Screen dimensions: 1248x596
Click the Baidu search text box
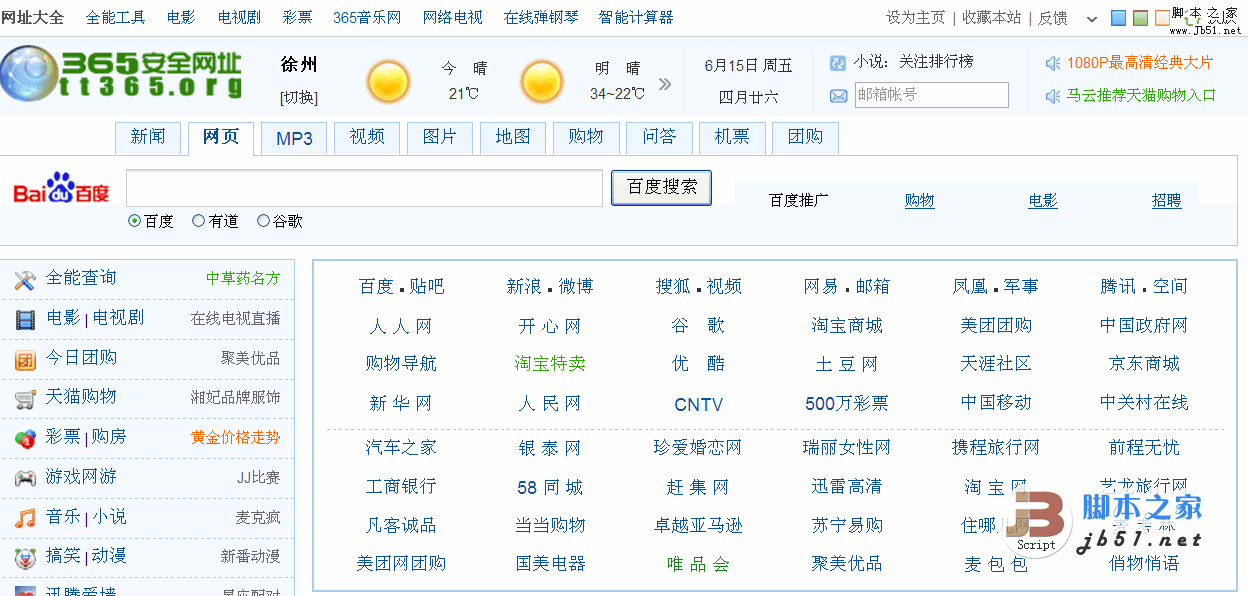364,188
